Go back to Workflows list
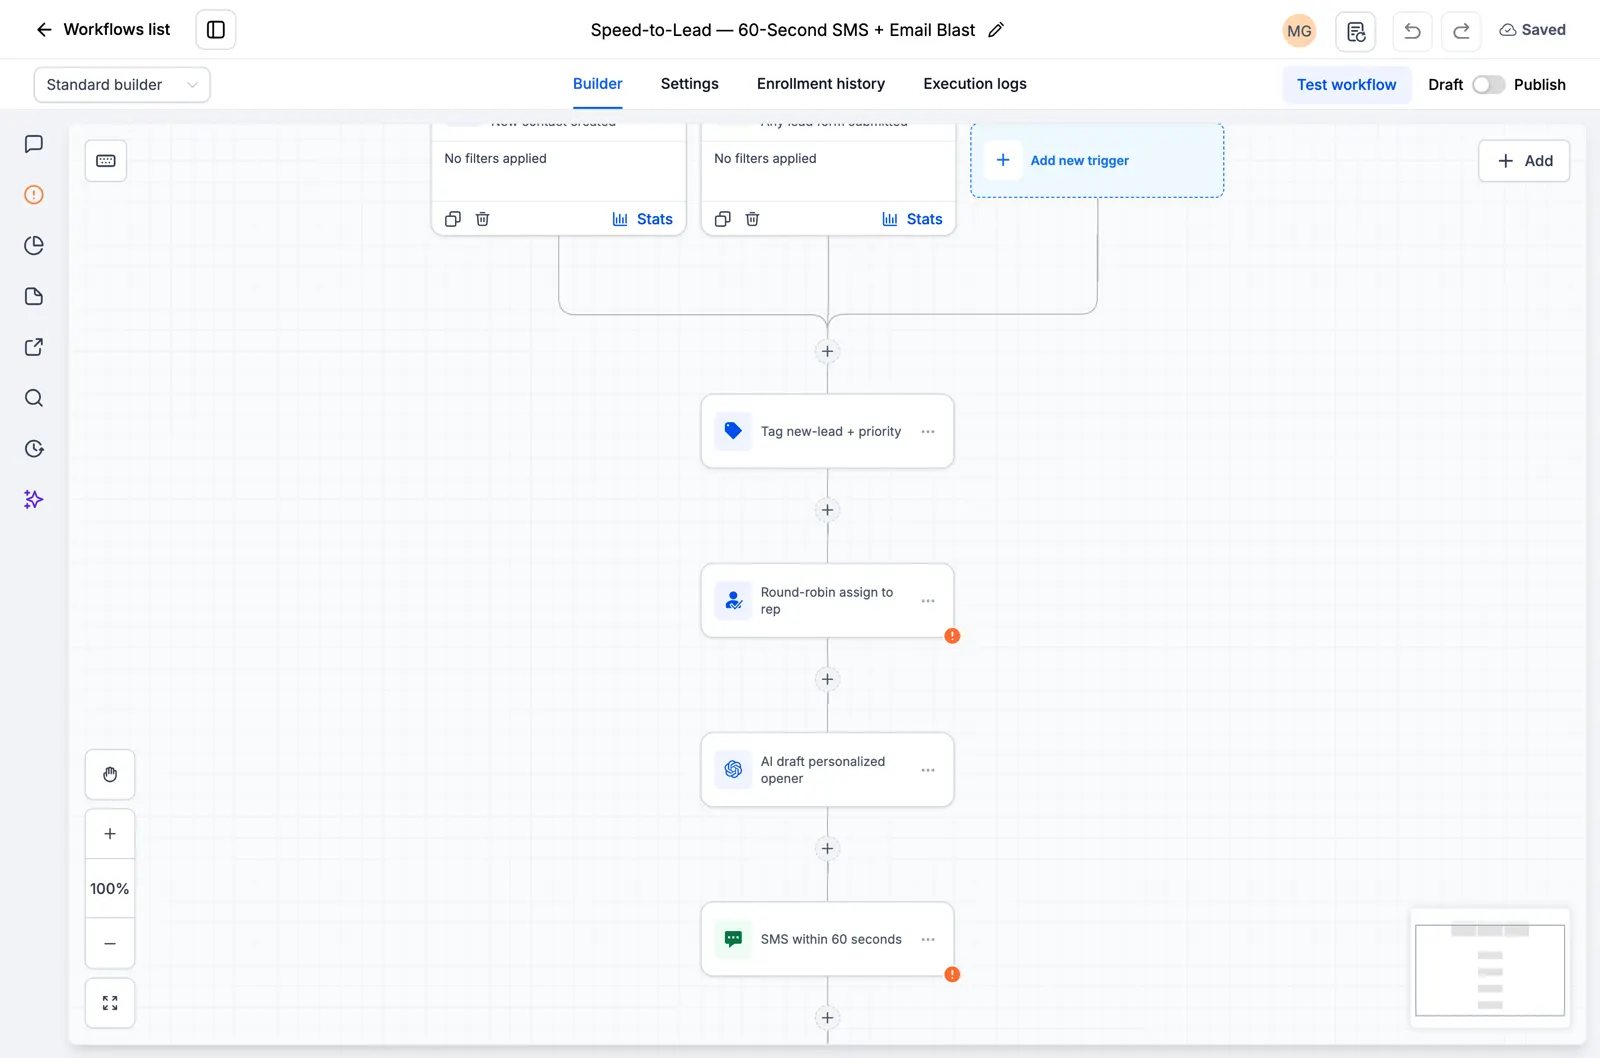1600x1058 pixels. 103,30
